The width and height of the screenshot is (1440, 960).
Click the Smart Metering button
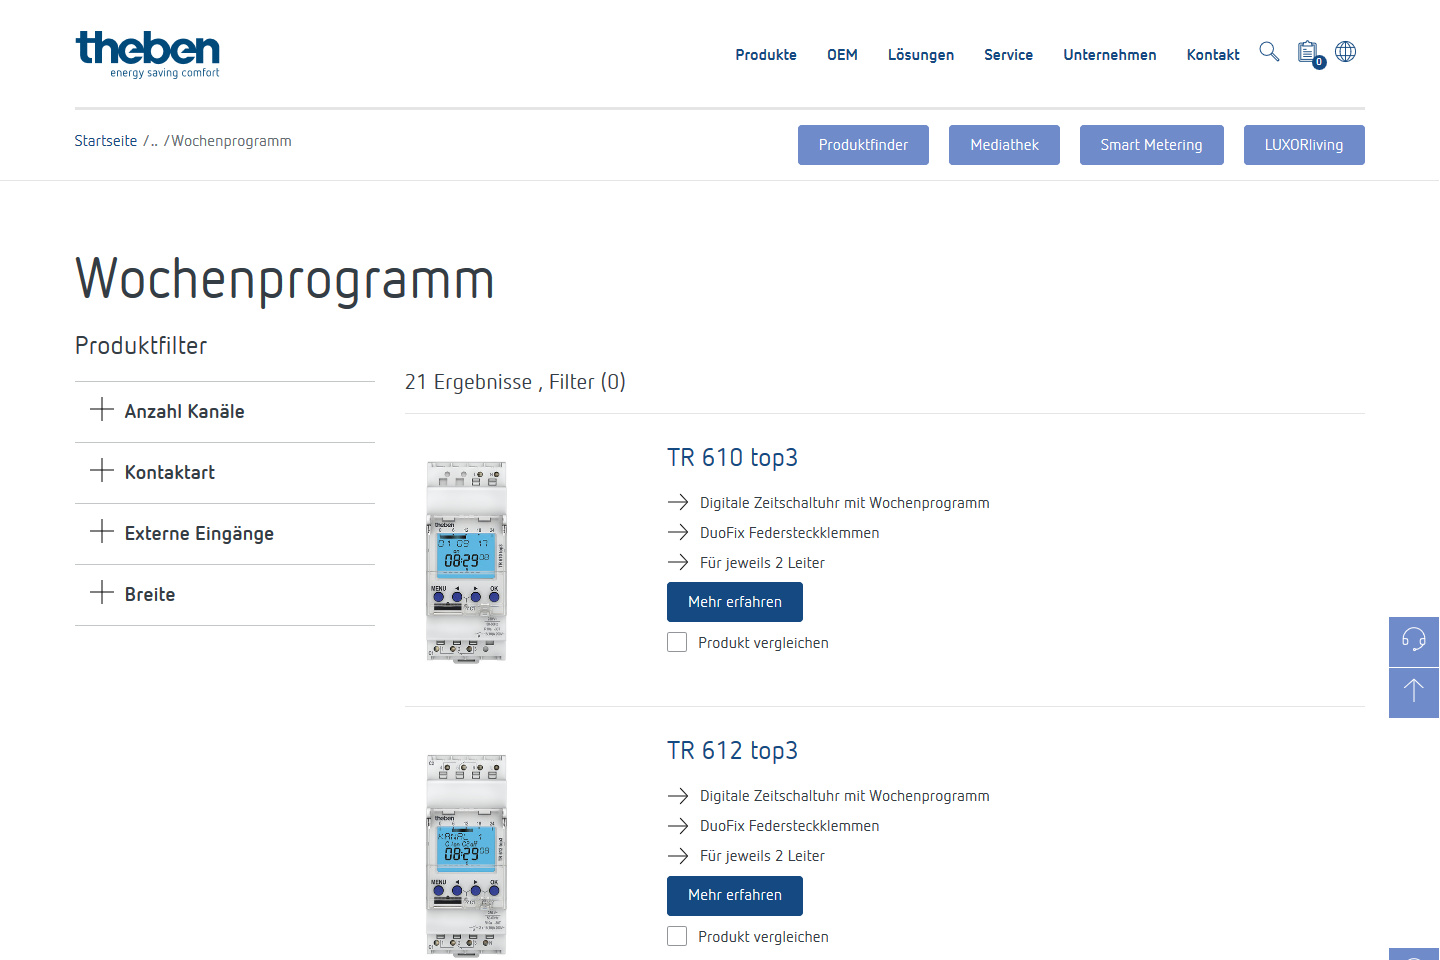pos(1151,145)
